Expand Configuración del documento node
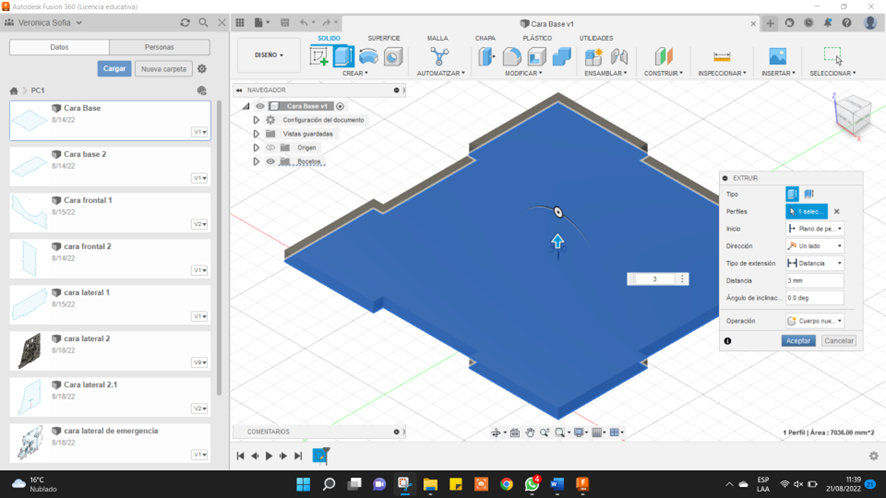This screenshot has height=498, width=886. (x=256, y=120)
